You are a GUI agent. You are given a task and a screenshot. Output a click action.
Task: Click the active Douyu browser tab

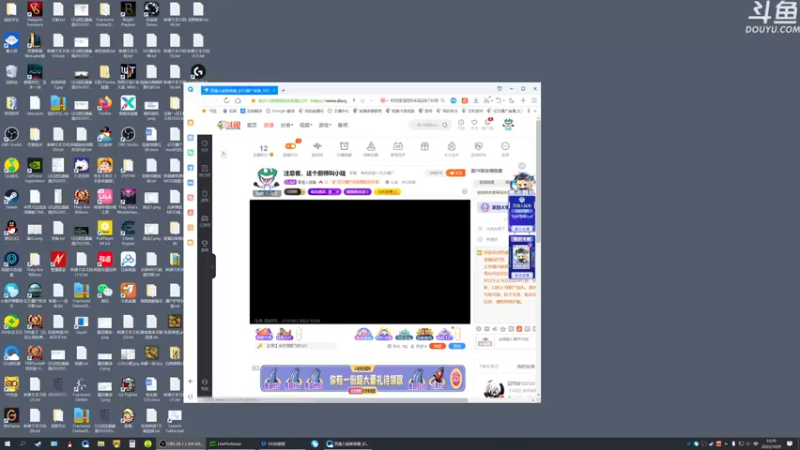[x=239, y=90]
